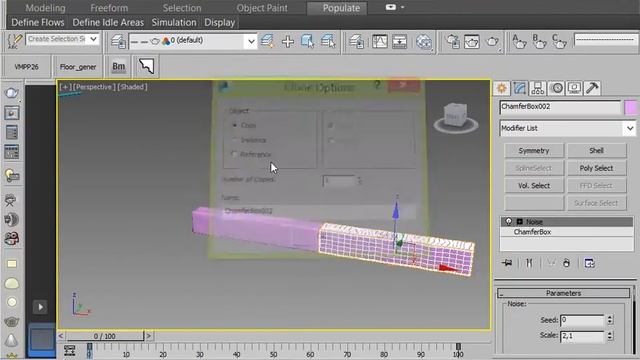Click the Shell modifier button
This screenshot has height=360, width=640.
pyautogui.click(x=596, y=151)
